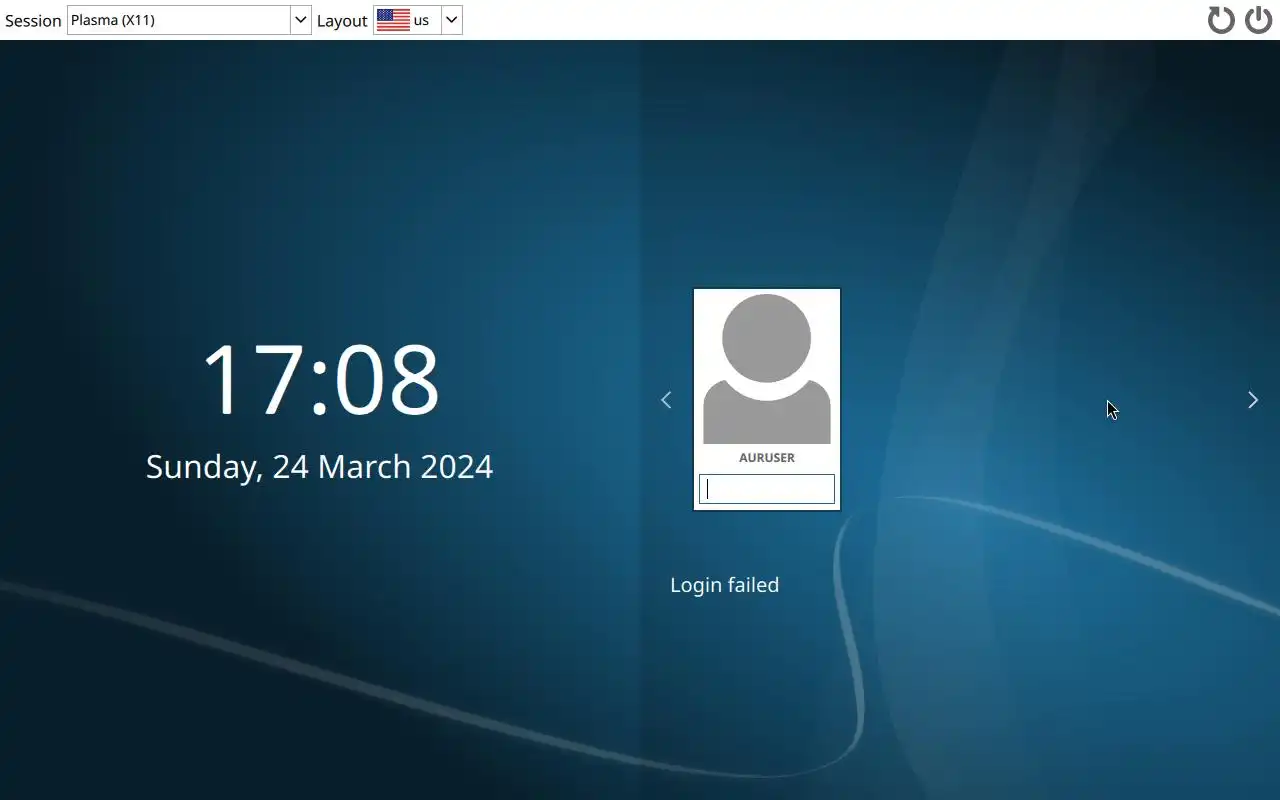Viewport: 1280px width, 800px height.
Task: Click the Session label text
Action: tap(33, 21)
